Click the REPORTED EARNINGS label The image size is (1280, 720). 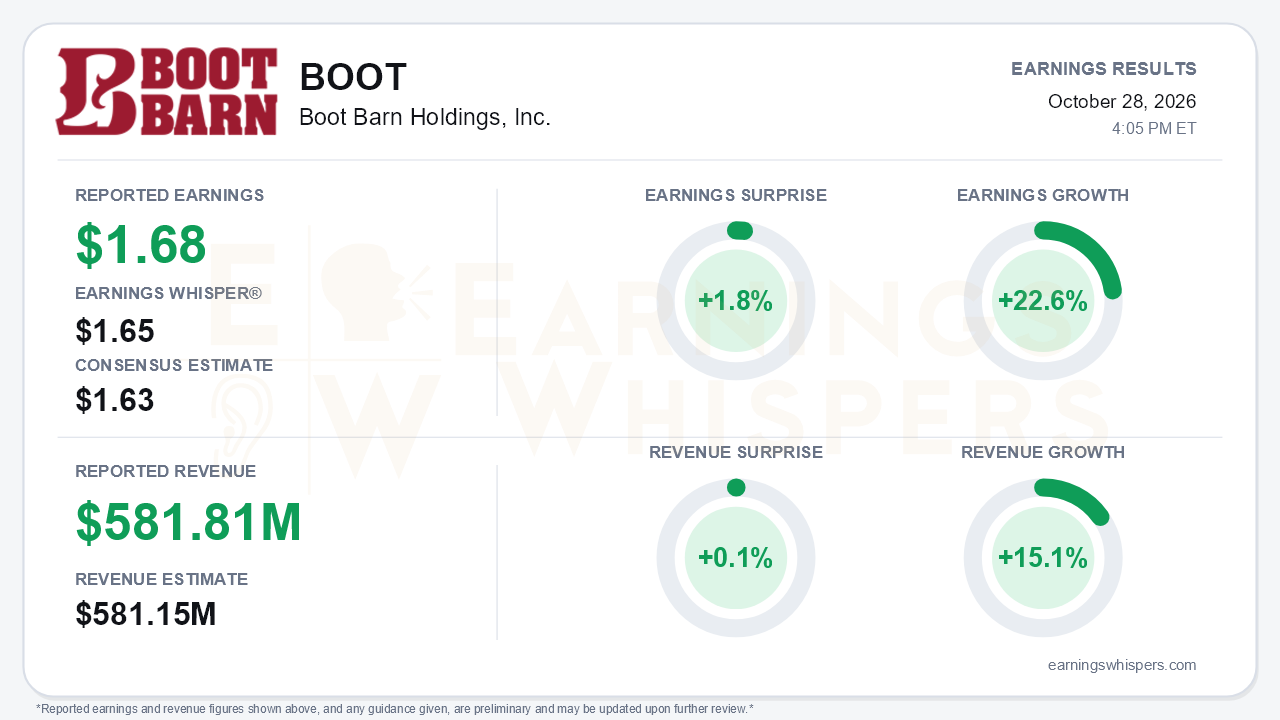coord(170,196)
